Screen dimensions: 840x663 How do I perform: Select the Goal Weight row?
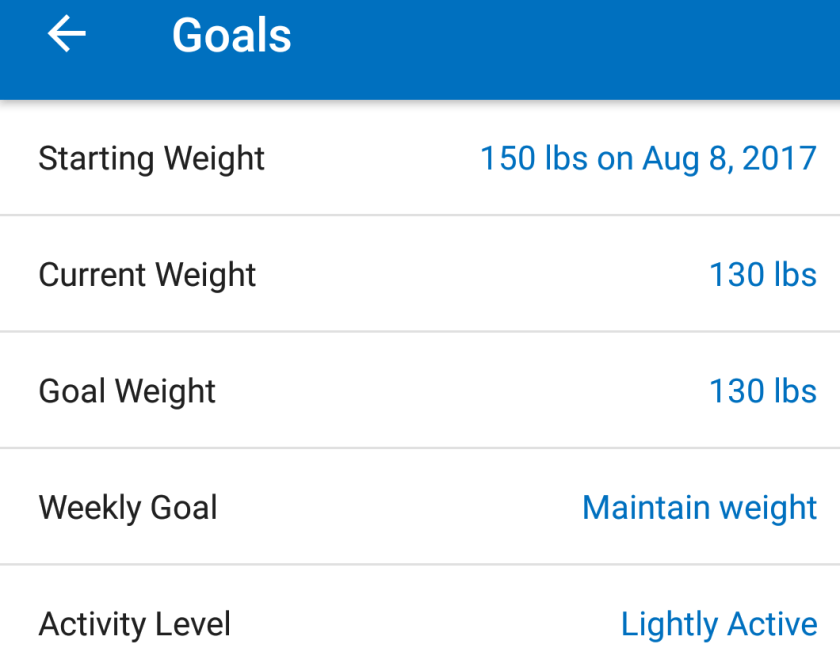[x=450, y=391]
